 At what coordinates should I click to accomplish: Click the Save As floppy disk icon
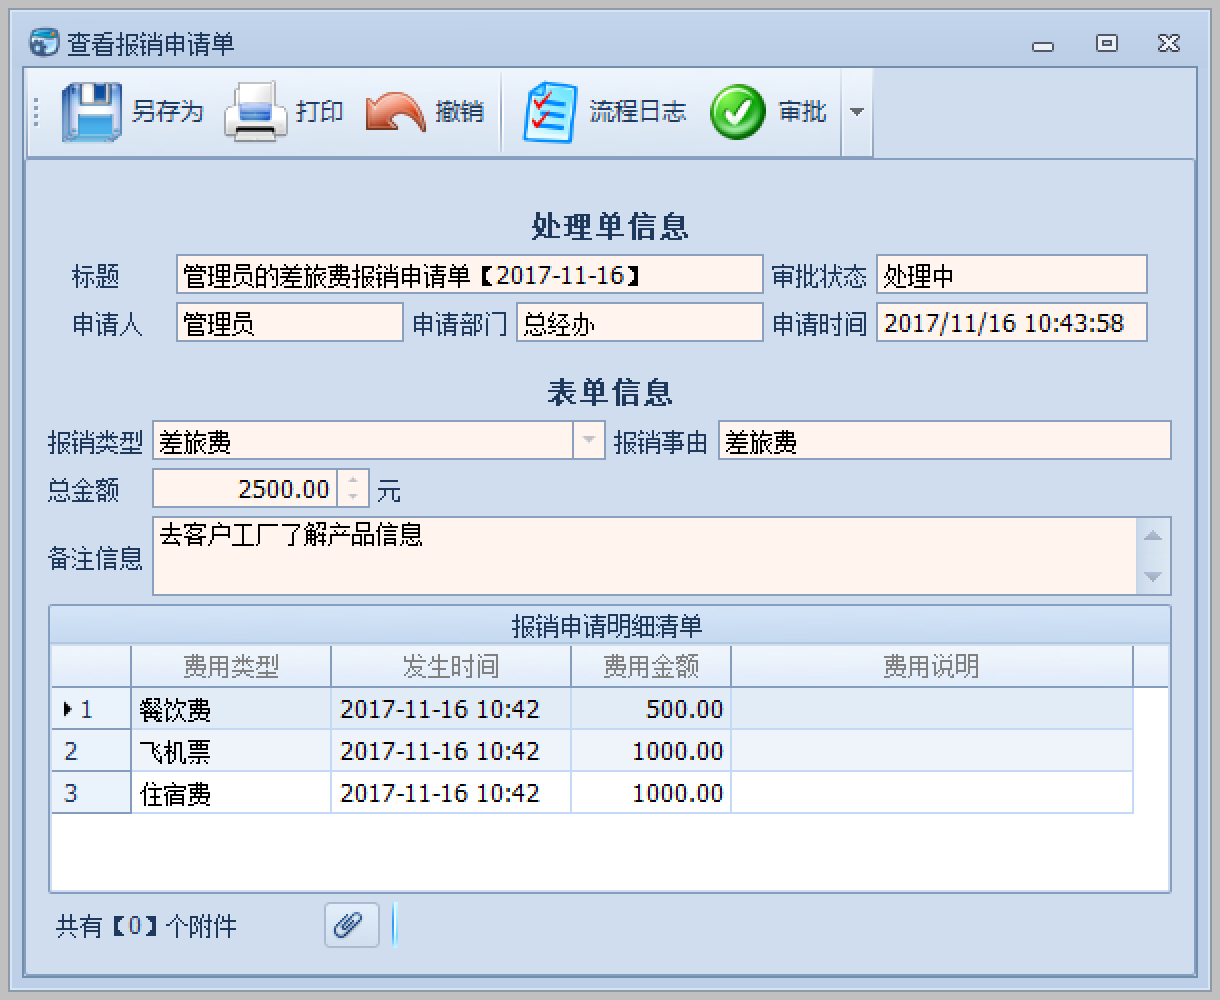coord(92,112)
